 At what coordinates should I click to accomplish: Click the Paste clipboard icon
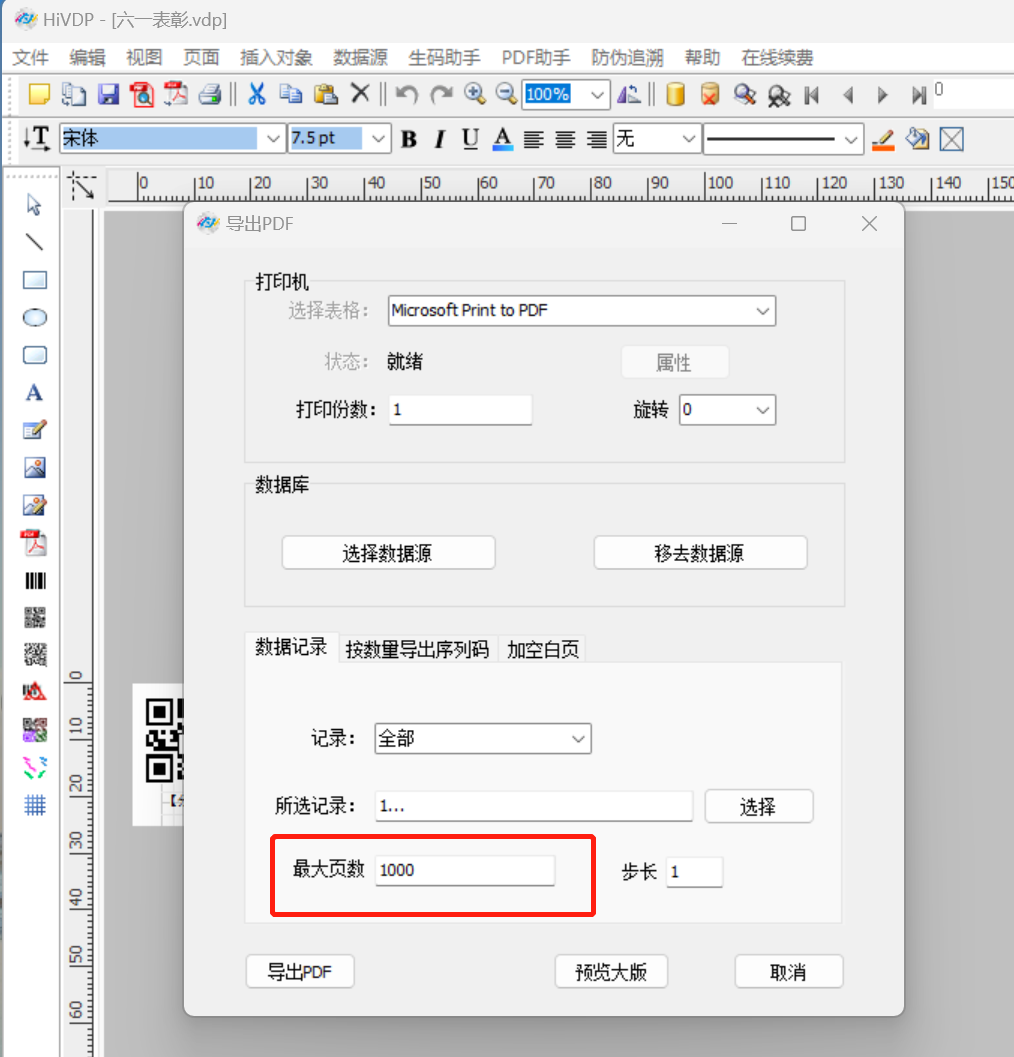pyautogui.click(x=326, y=94)
